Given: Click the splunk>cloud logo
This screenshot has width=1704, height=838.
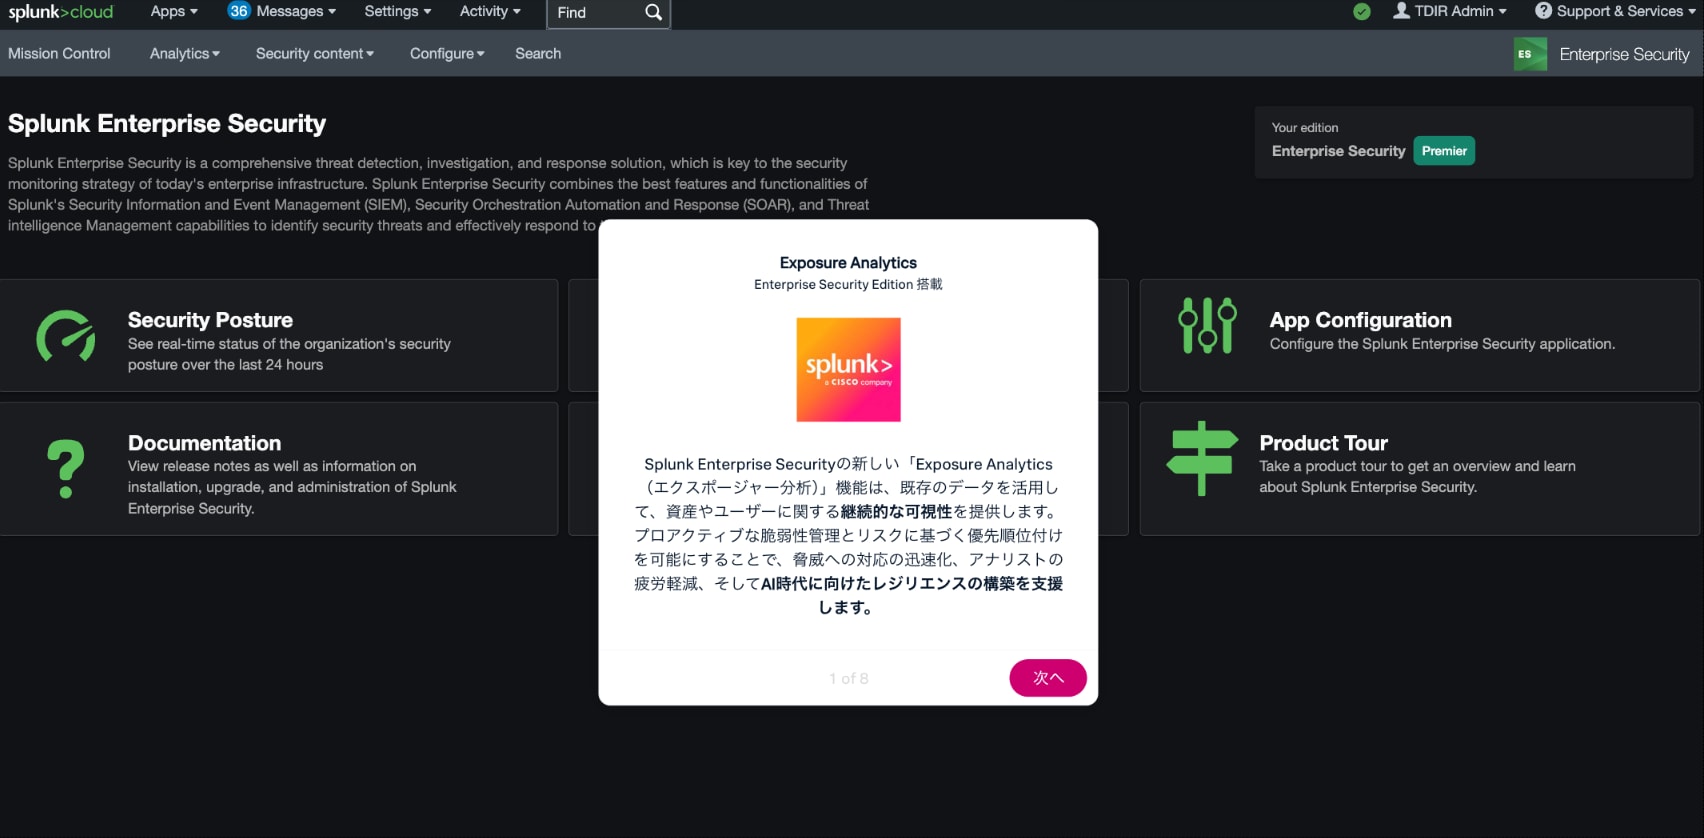Looking at the screenshot, I should point(61,12).
